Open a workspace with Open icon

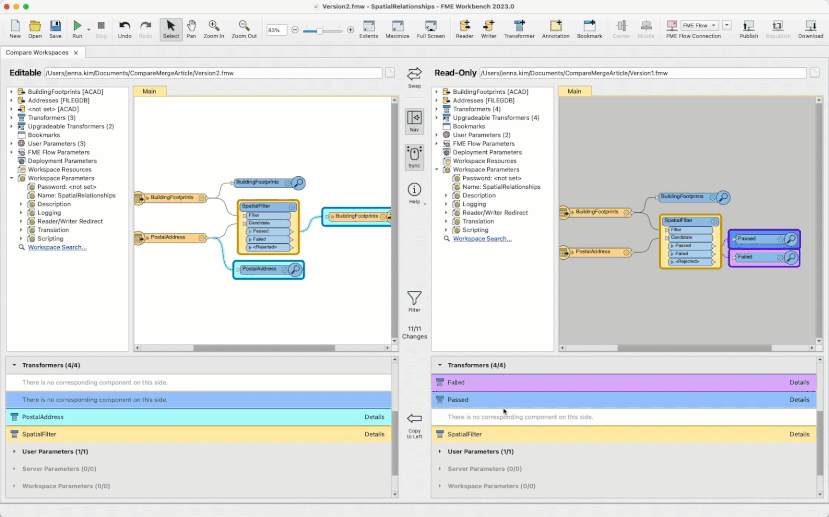click(35, 29)
